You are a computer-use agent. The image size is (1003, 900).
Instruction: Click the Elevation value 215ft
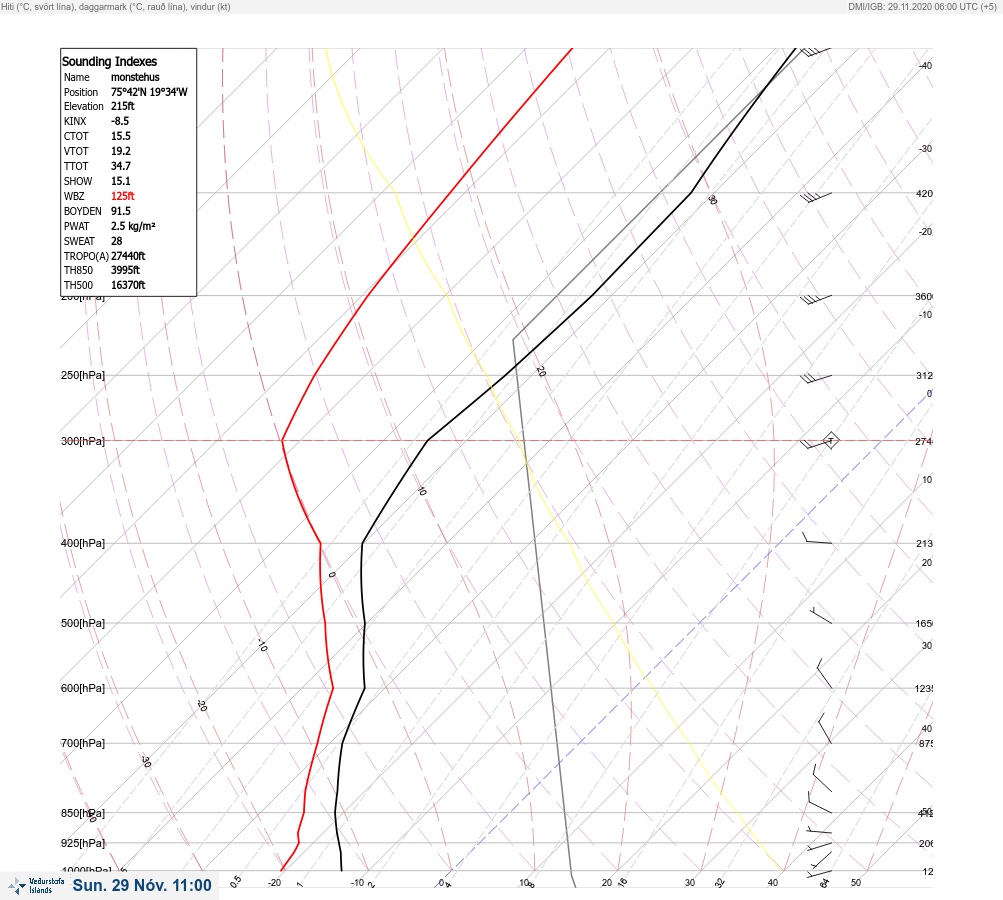[122, 106]
